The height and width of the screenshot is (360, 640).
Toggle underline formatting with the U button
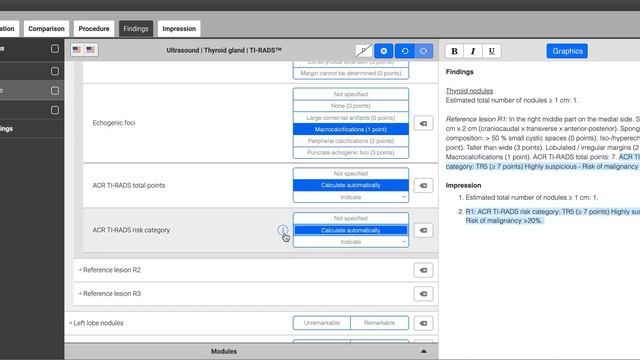click(491, 51)
